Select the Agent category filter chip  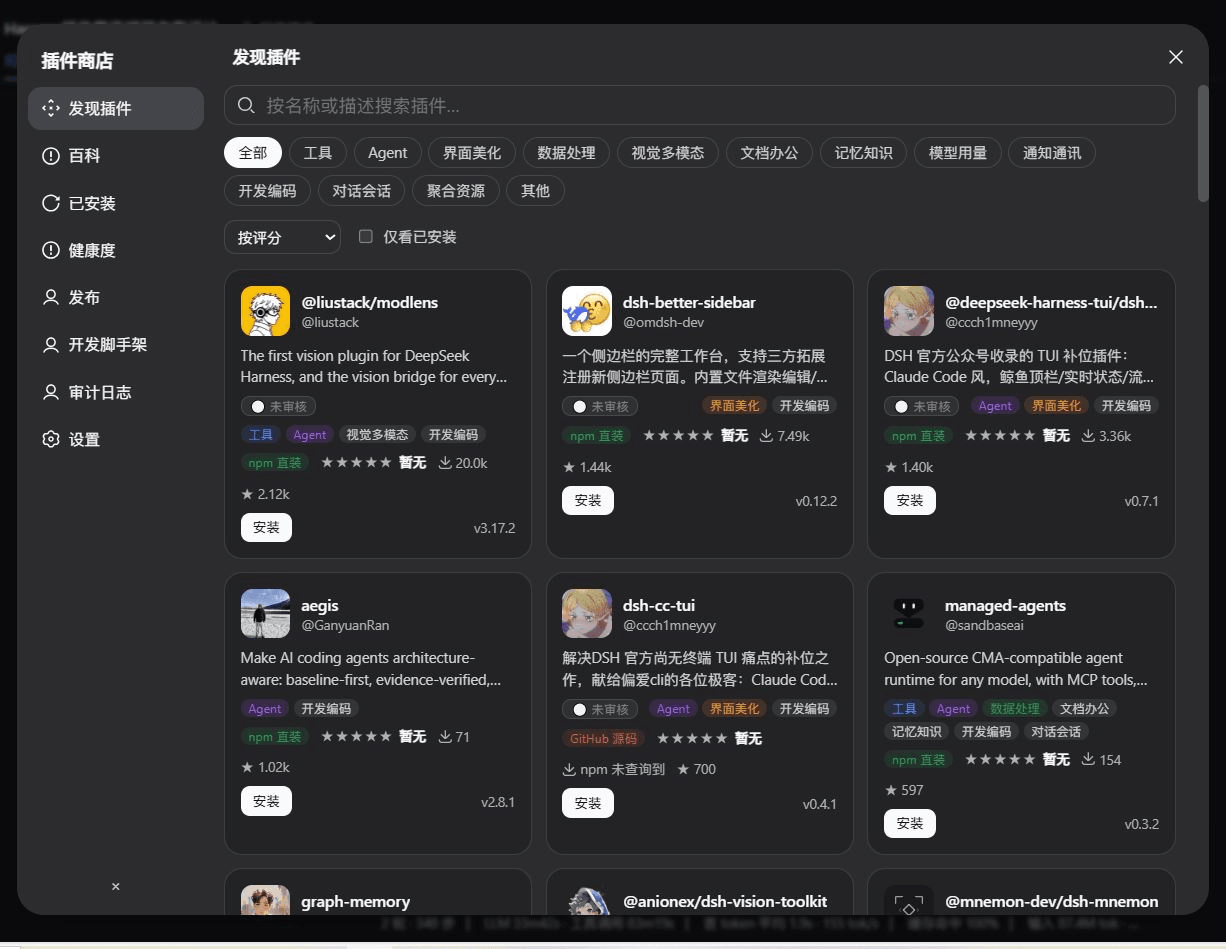387,153
